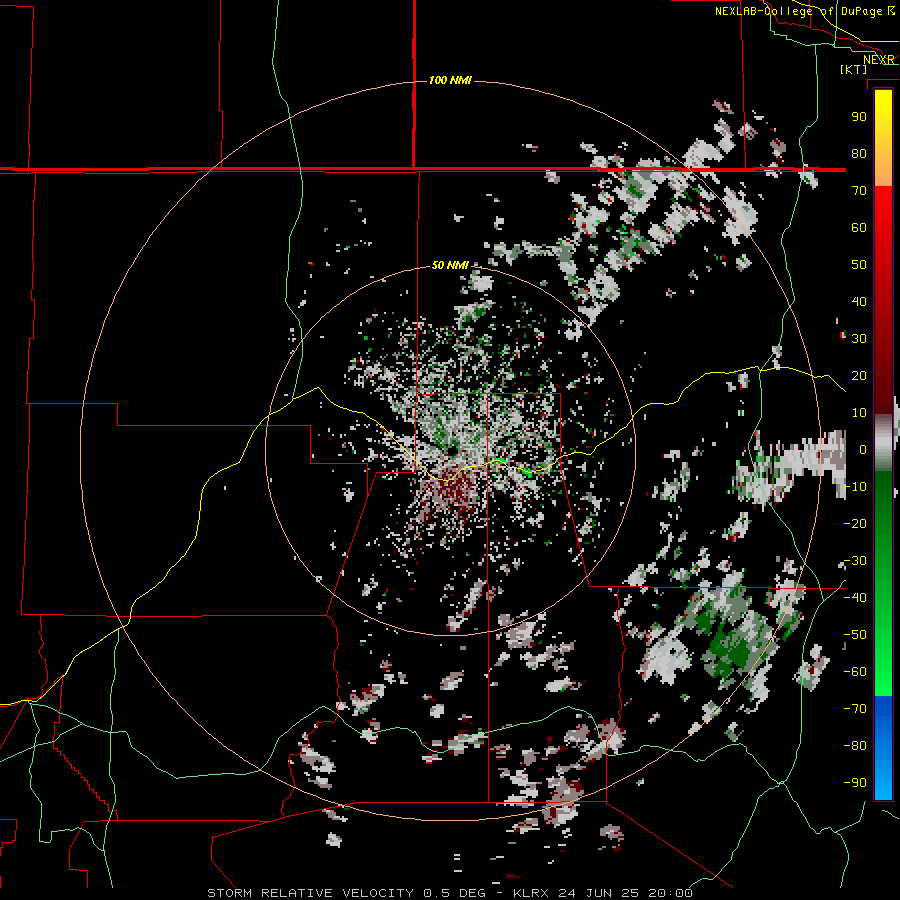Click the positive 40 knot scale label
The image size is (900, 900).
(859, 302)
